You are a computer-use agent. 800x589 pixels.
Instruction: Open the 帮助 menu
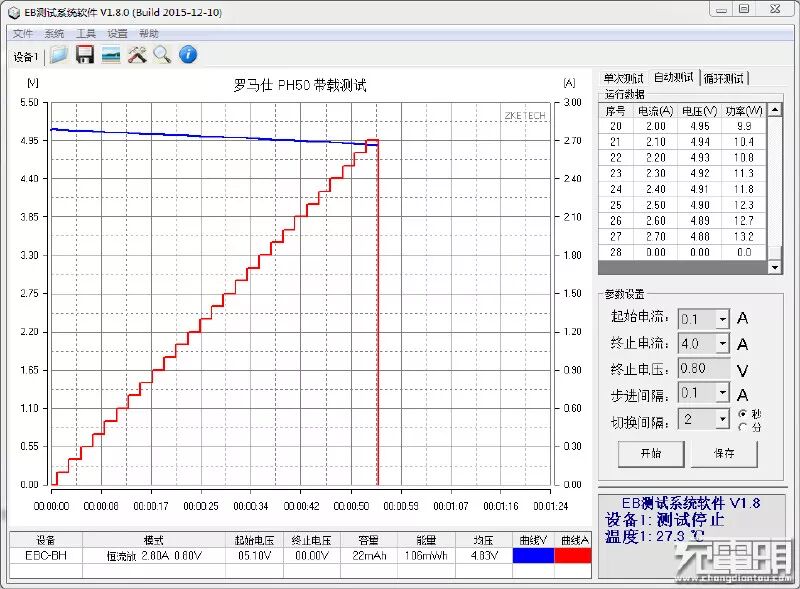point(148,34)
